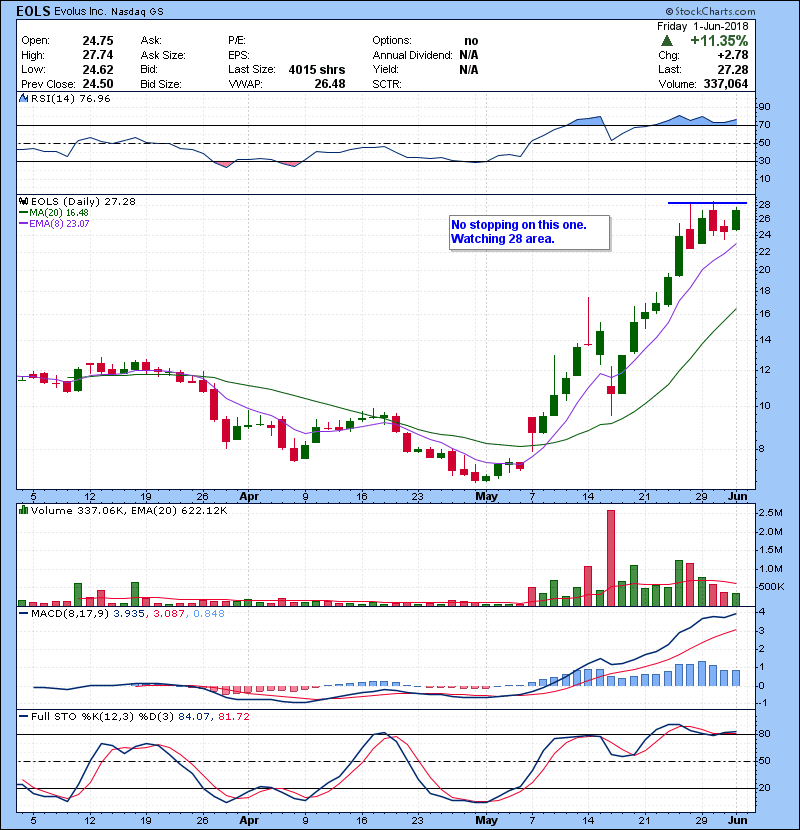Click the candlestick icon beside EOLS (Daily)
Image resolution: width=800 pixels, height=830 pixels.
point(23,201)
